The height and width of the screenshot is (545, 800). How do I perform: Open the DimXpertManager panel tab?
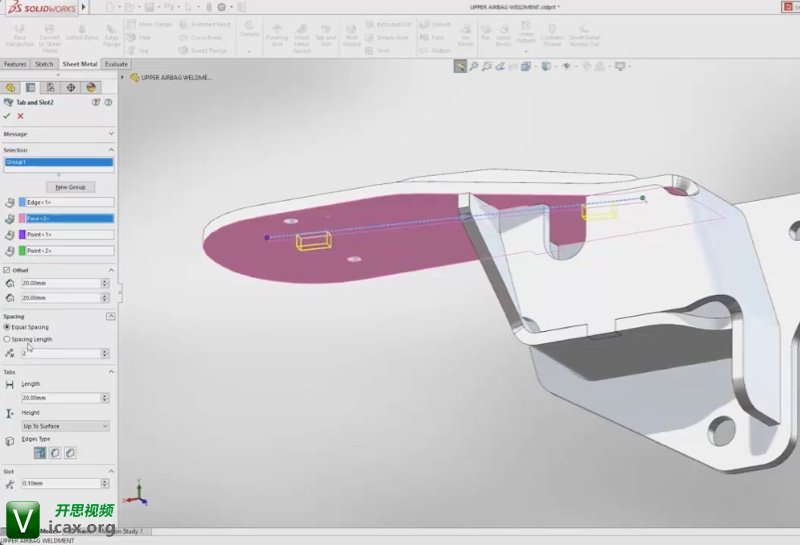coord(69,88)
